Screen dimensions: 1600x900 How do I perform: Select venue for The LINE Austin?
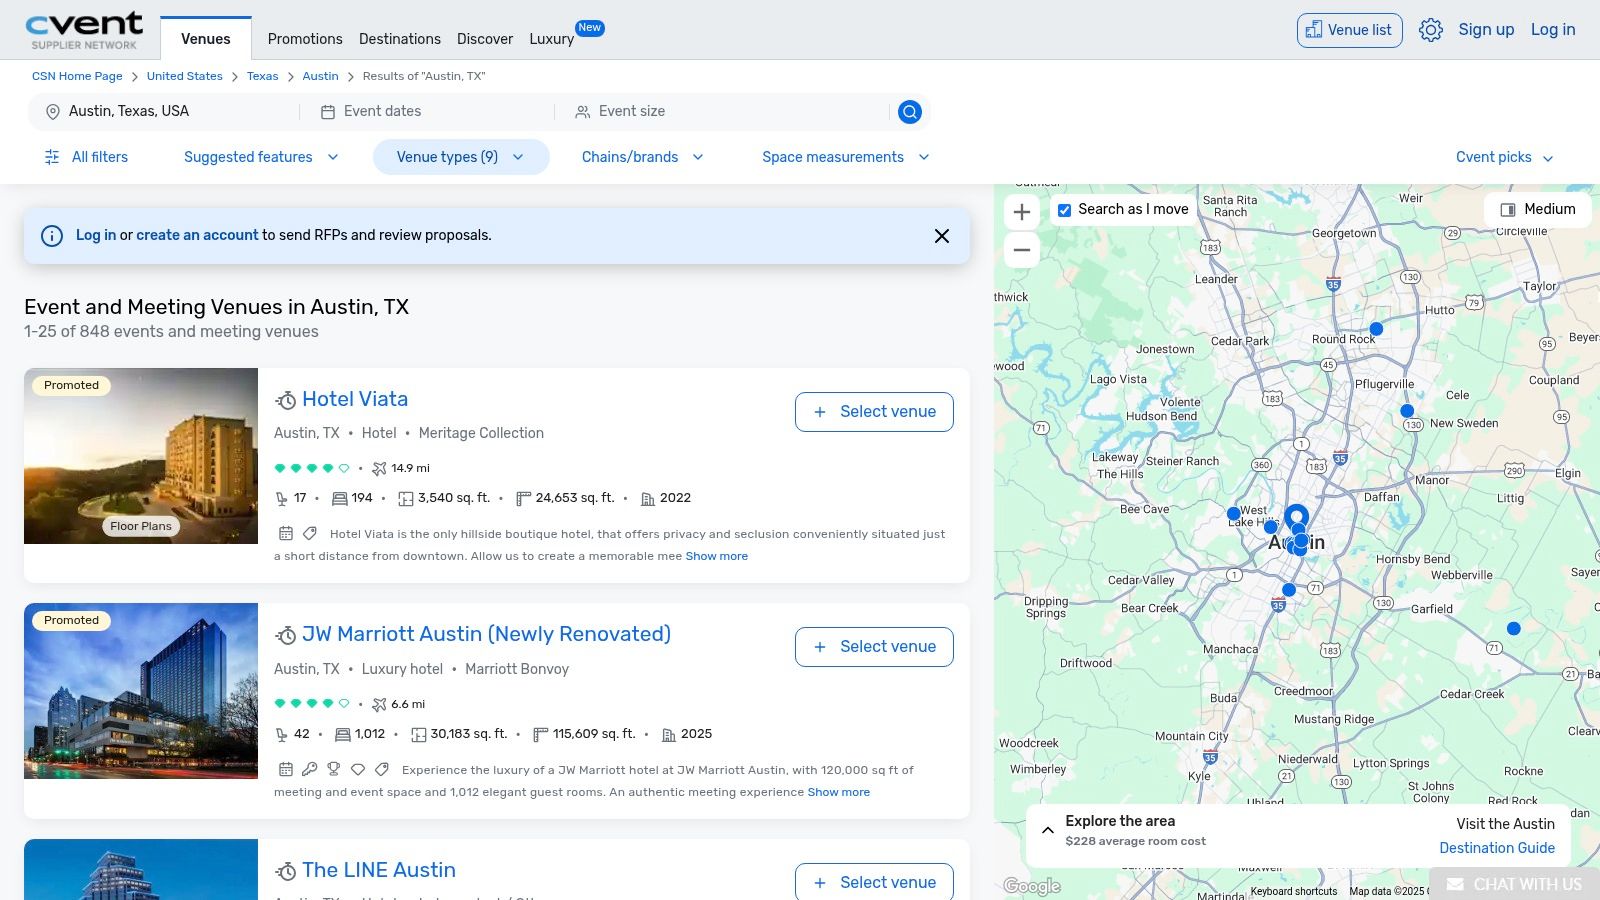[x=874, y=882]
